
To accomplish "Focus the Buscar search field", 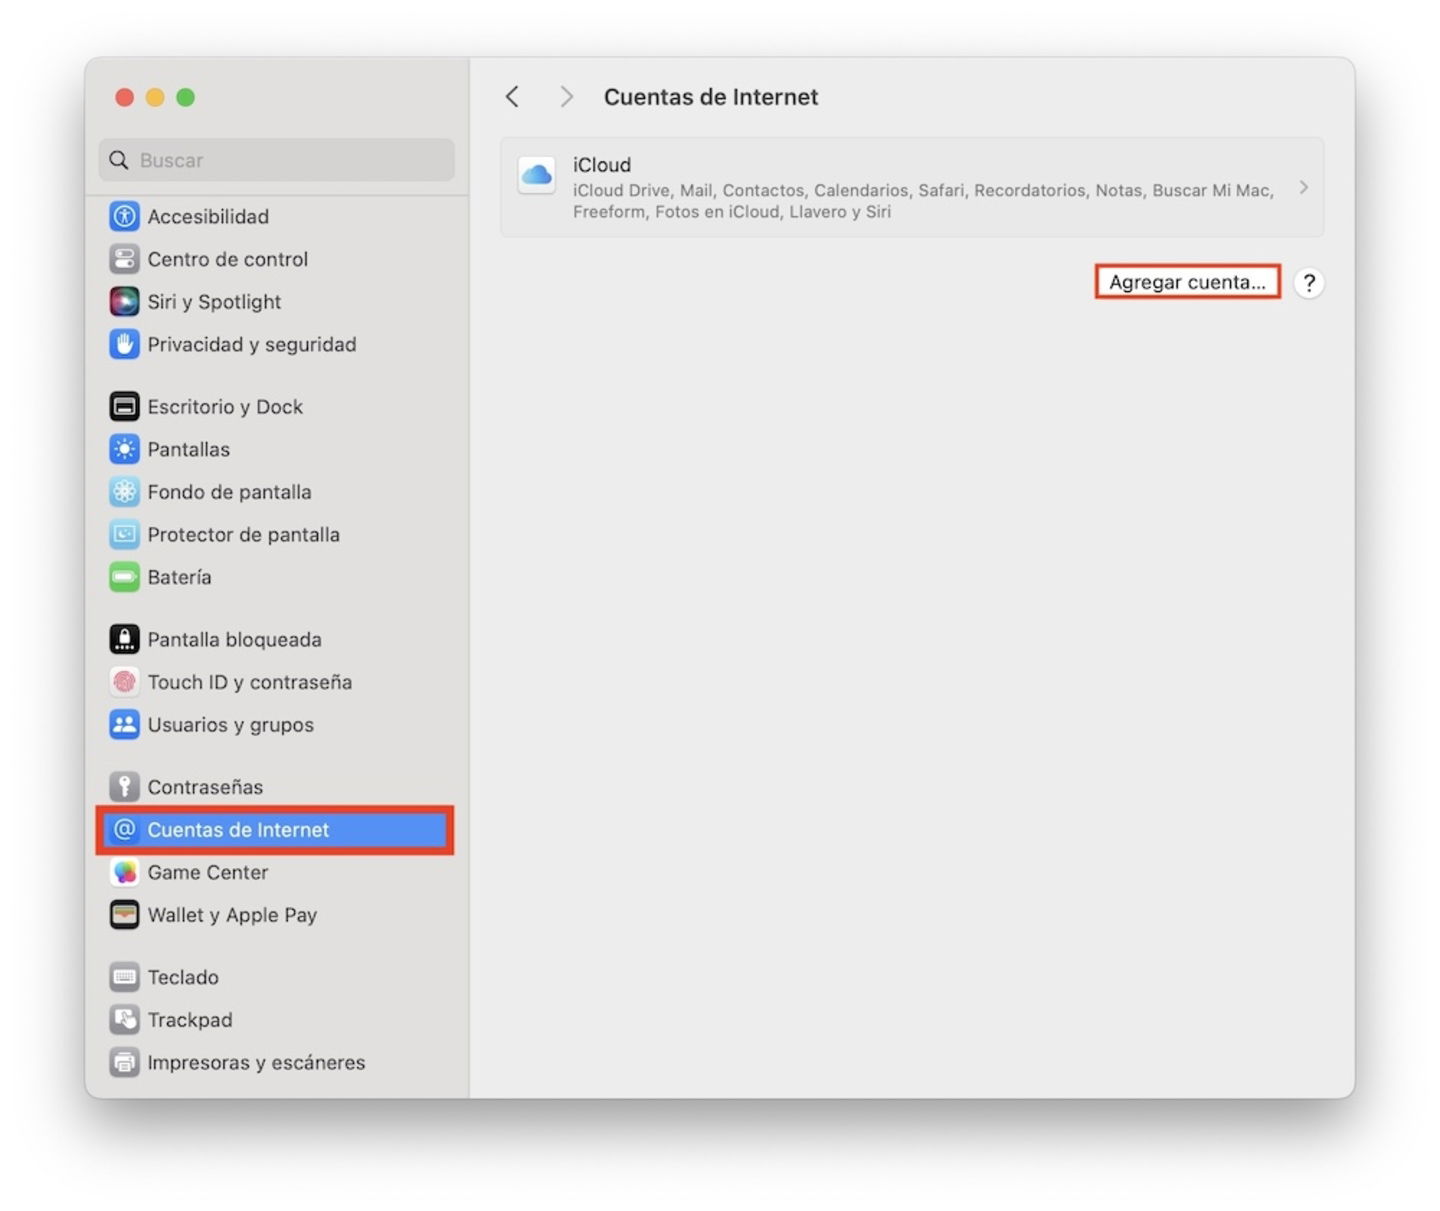I will click(x=277, y=160).
